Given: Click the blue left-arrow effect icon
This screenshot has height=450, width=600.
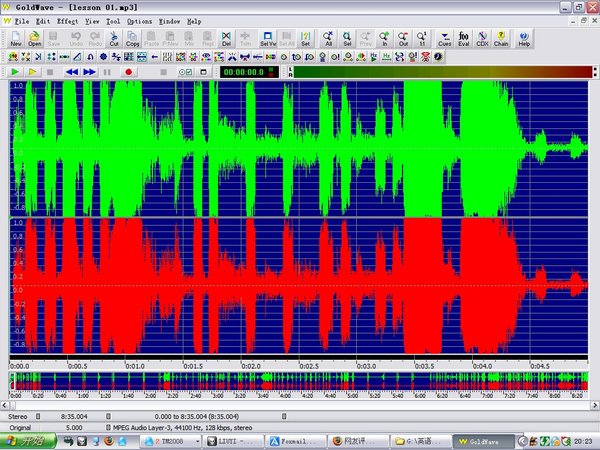Looking at the screenshot, I should 155,57.
